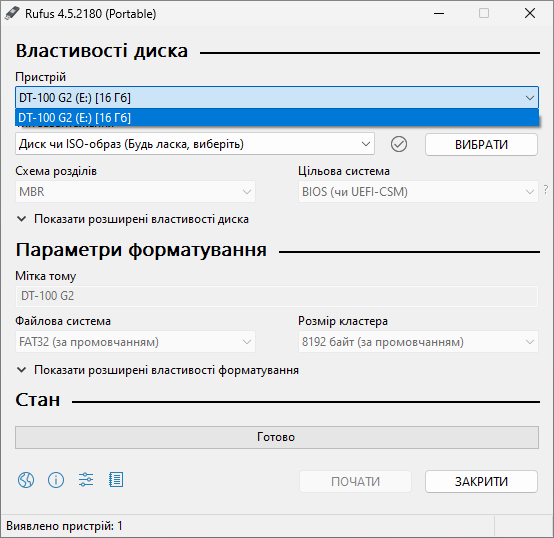Click the Стан heading

(38, 400)
